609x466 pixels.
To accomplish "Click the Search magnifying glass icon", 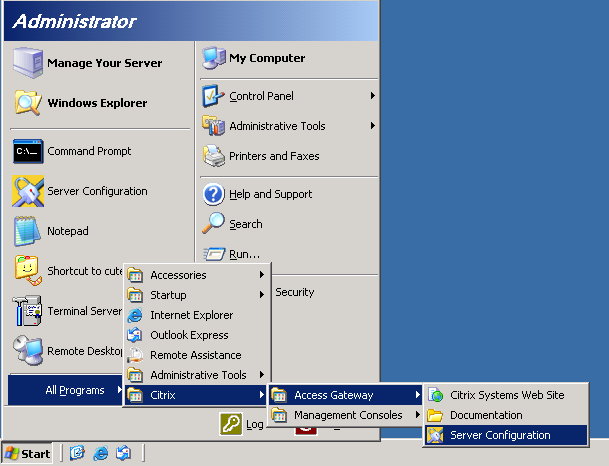I will click(x=213, y=223).
